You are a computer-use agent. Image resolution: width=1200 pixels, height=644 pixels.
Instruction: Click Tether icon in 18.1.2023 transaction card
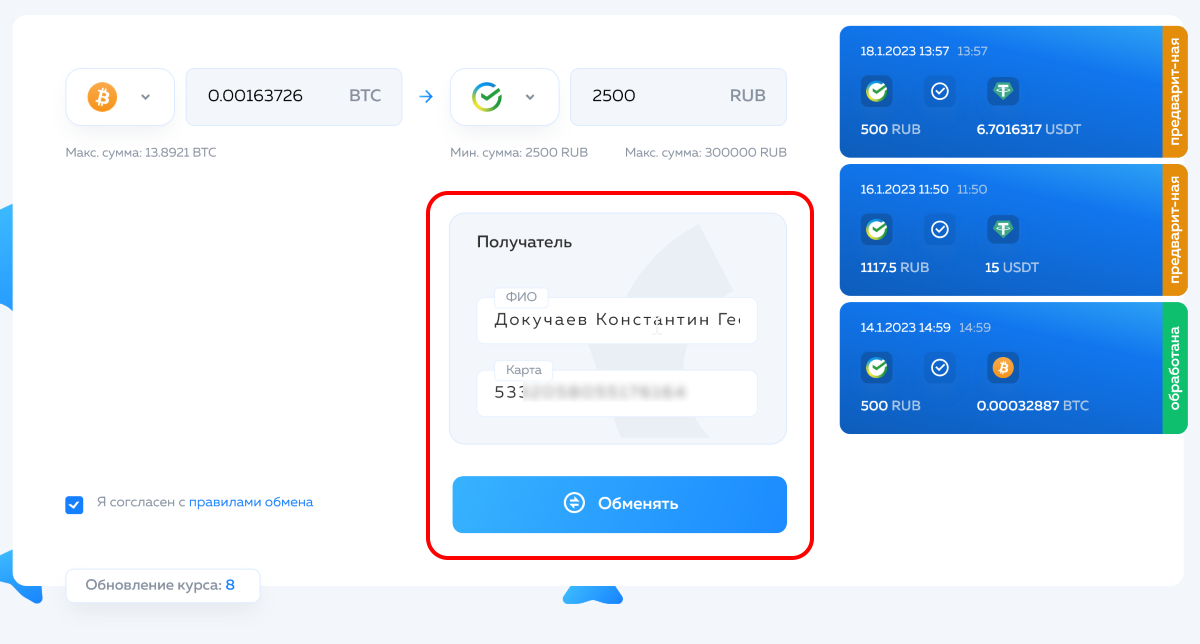point(1002,92)
